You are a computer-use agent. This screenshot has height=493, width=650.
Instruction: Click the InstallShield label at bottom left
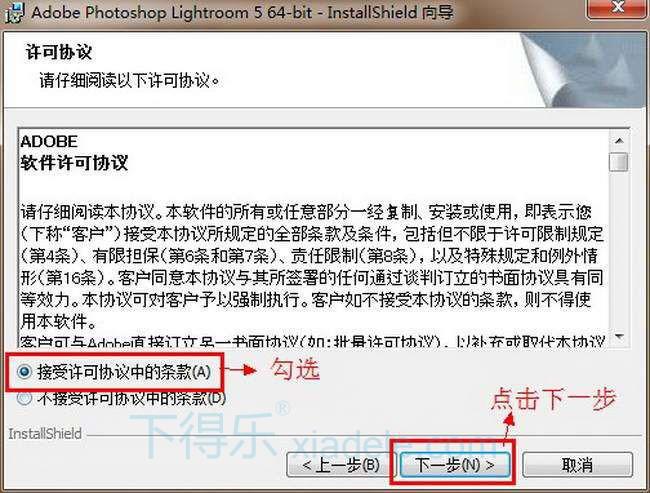tap(45, 434)
